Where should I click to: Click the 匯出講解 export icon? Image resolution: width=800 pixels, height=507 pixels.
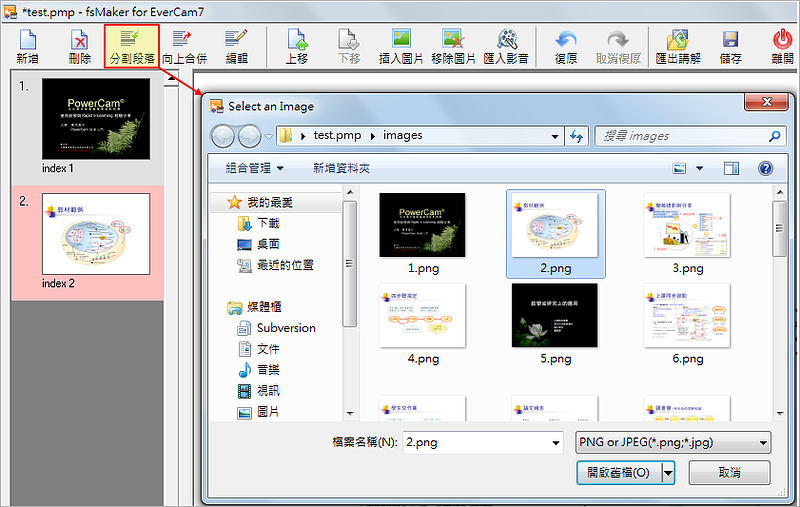click(x=677, y=45)
